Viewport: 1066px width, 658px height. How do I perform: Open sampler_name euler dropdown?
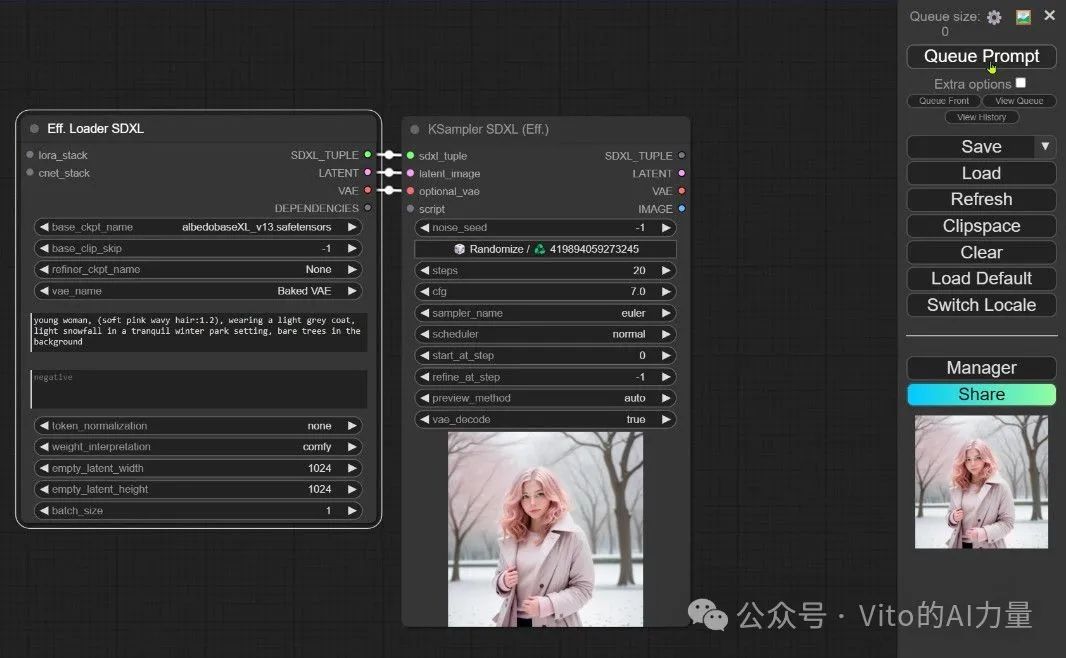click(545, 313)
